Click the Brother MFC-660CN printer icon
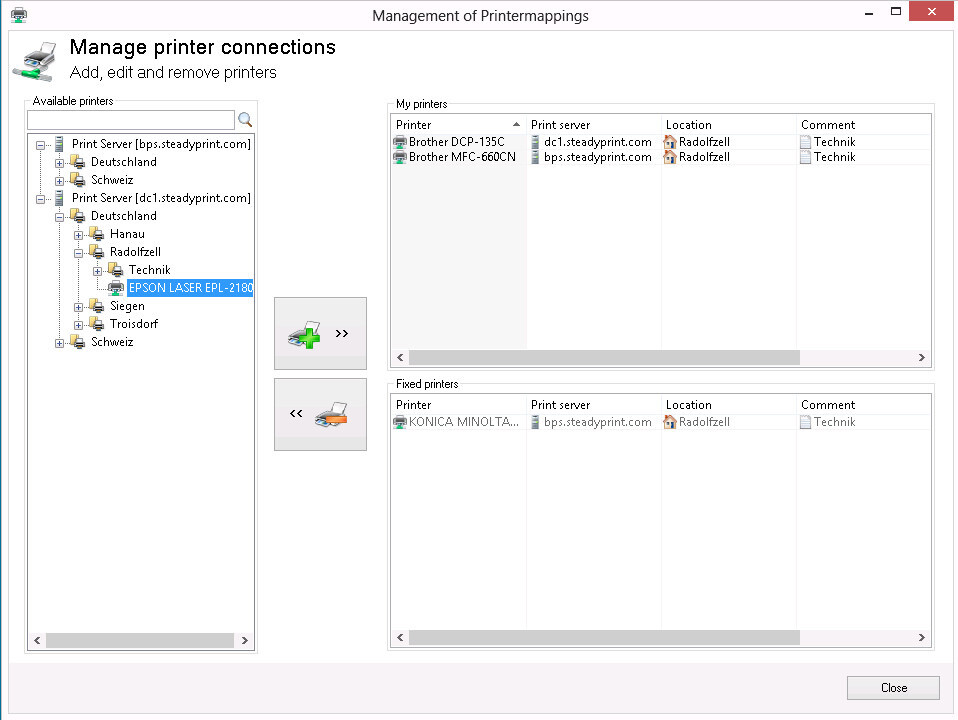Image resolution: width=958 pixels, height=720 pixels. click(400, 157)
